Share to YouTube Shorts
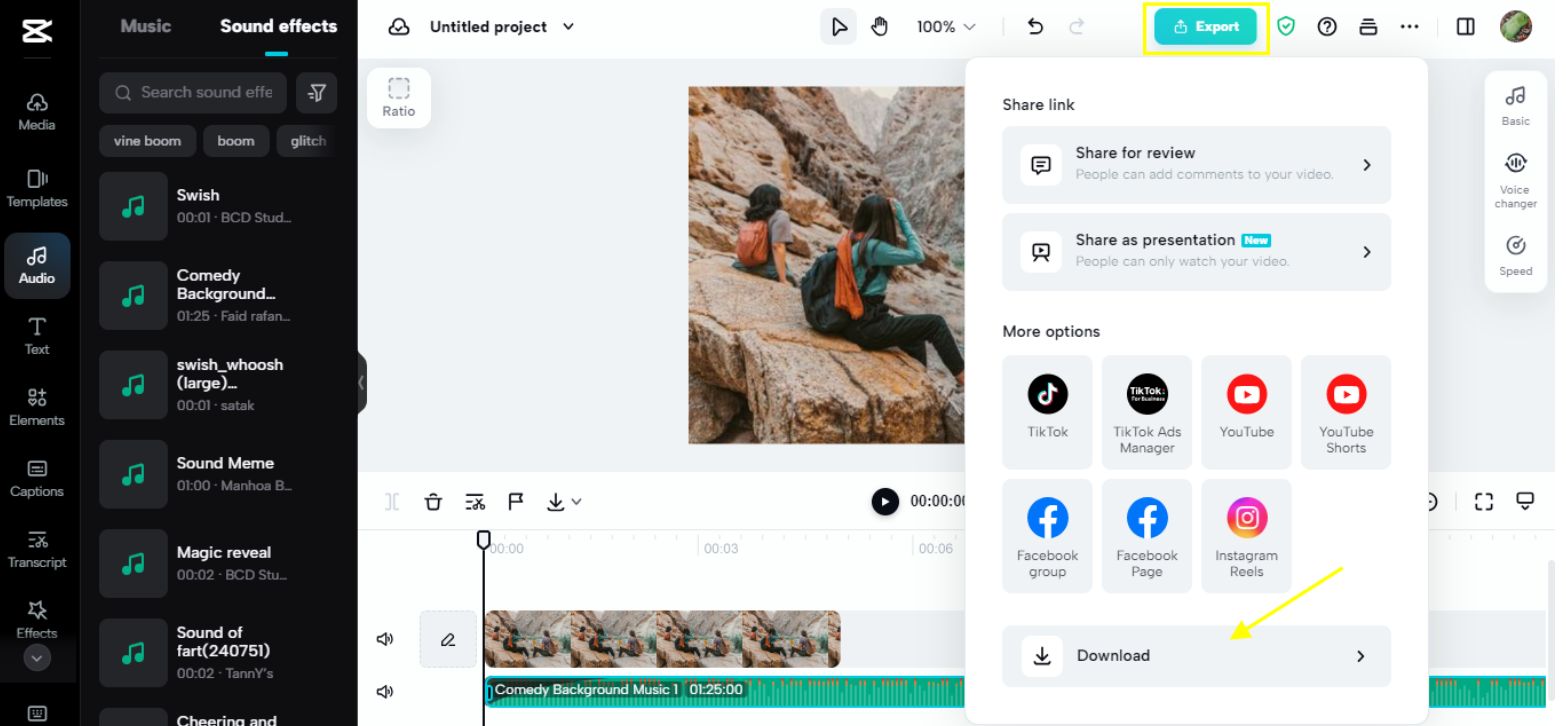The image size is (1566, 726). pos(1346,412)
